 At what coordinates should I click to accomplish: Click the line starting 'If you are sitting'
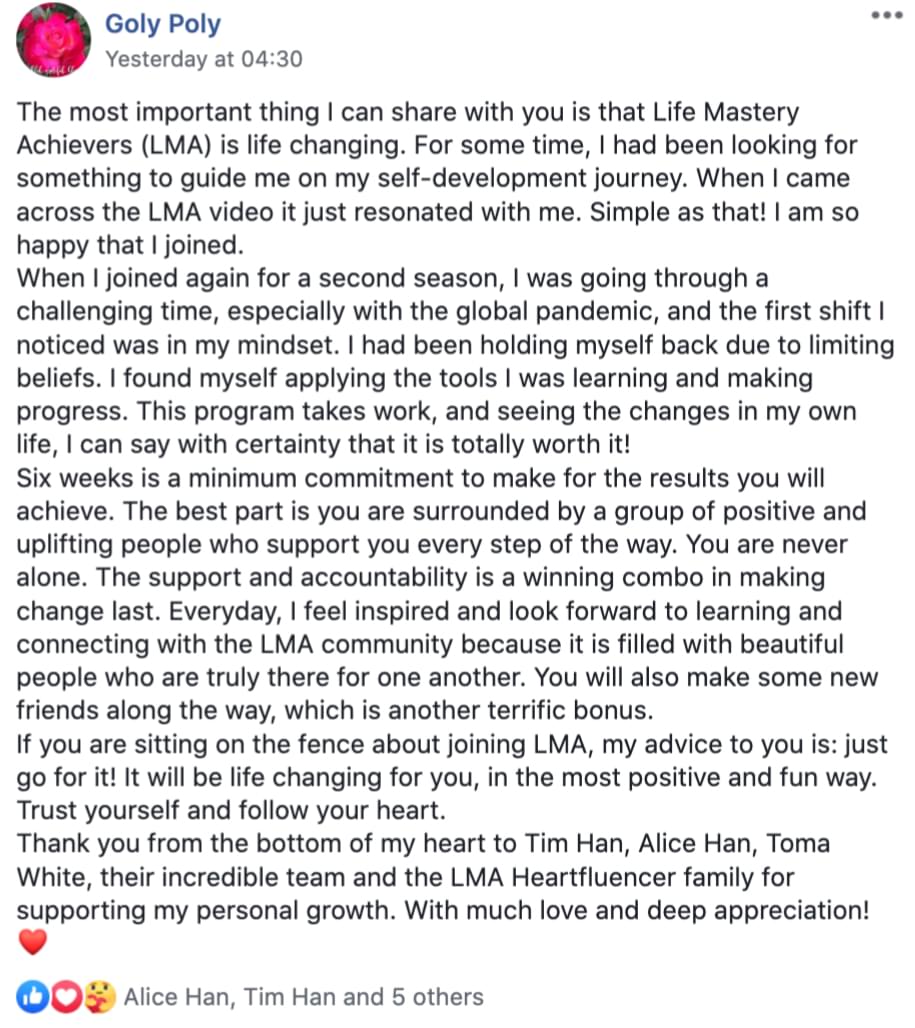[x=452, y=744]
